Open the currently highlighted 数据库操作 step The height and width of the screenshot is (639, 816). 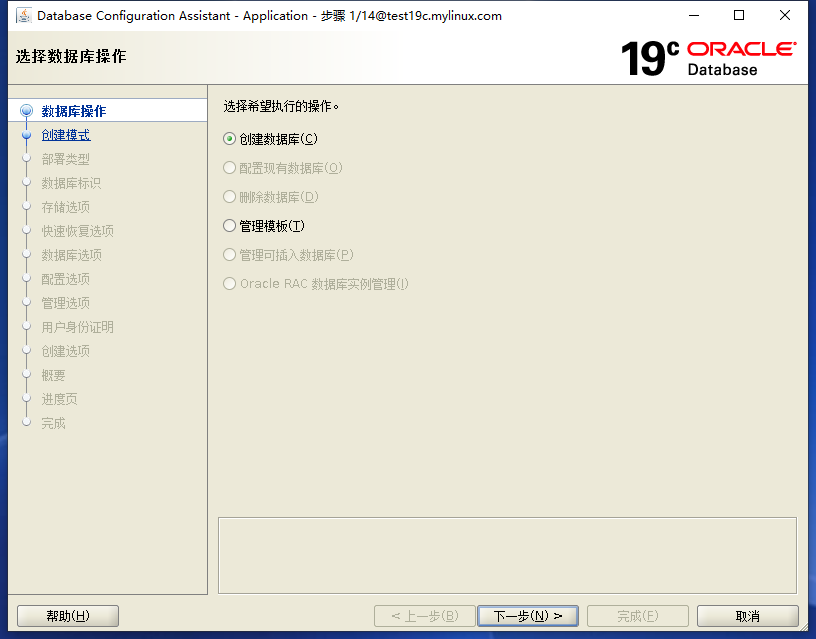72,110
